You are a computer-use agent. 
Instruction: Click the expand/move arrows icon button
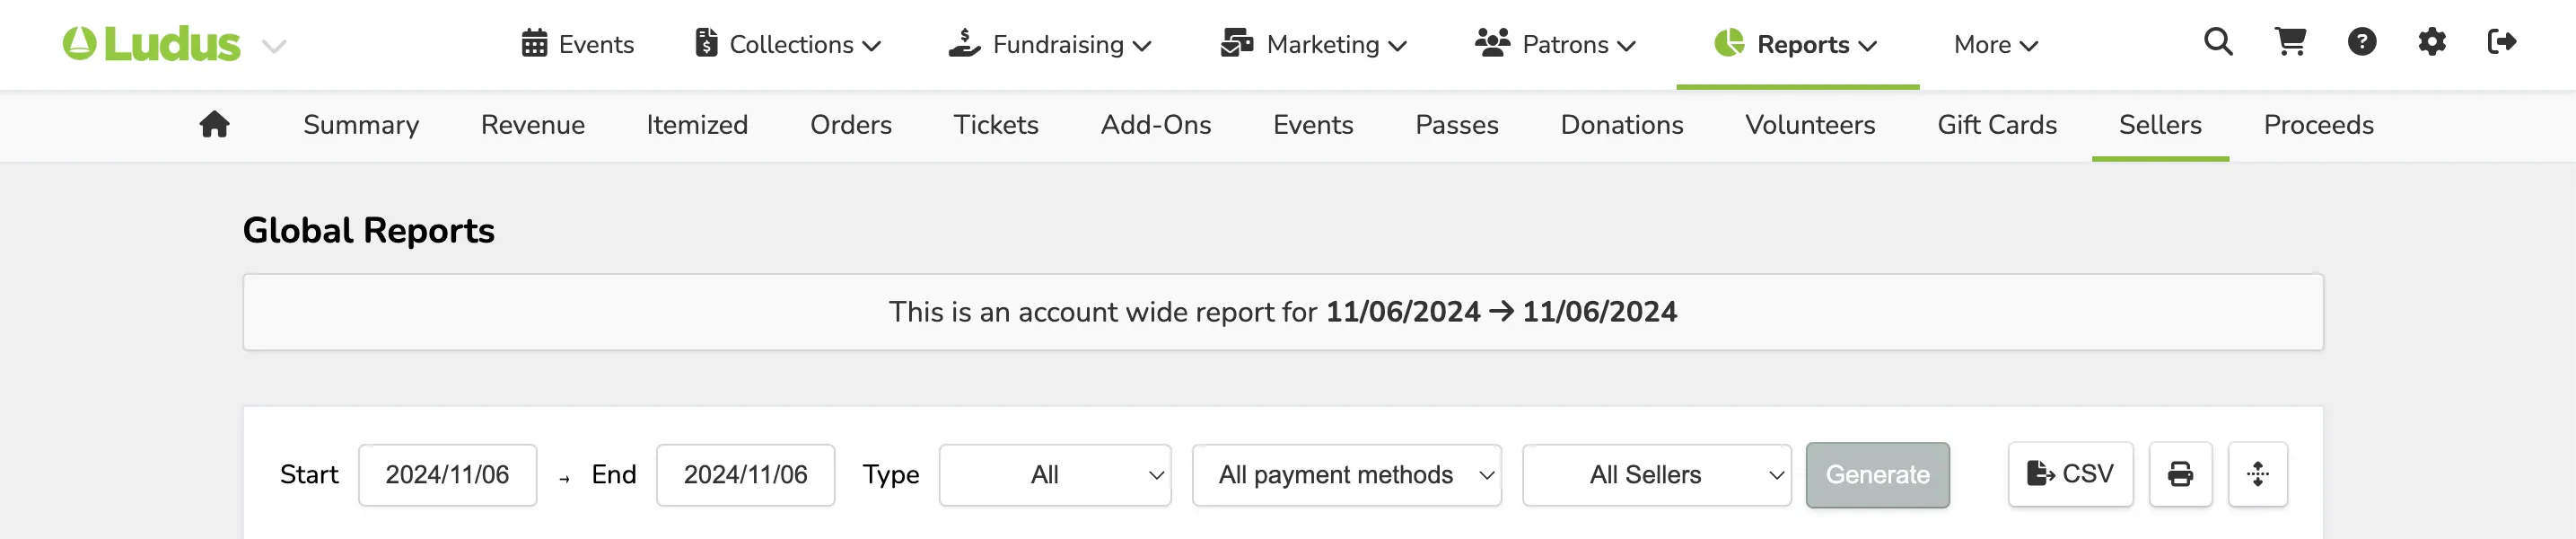coord(2257,474)
